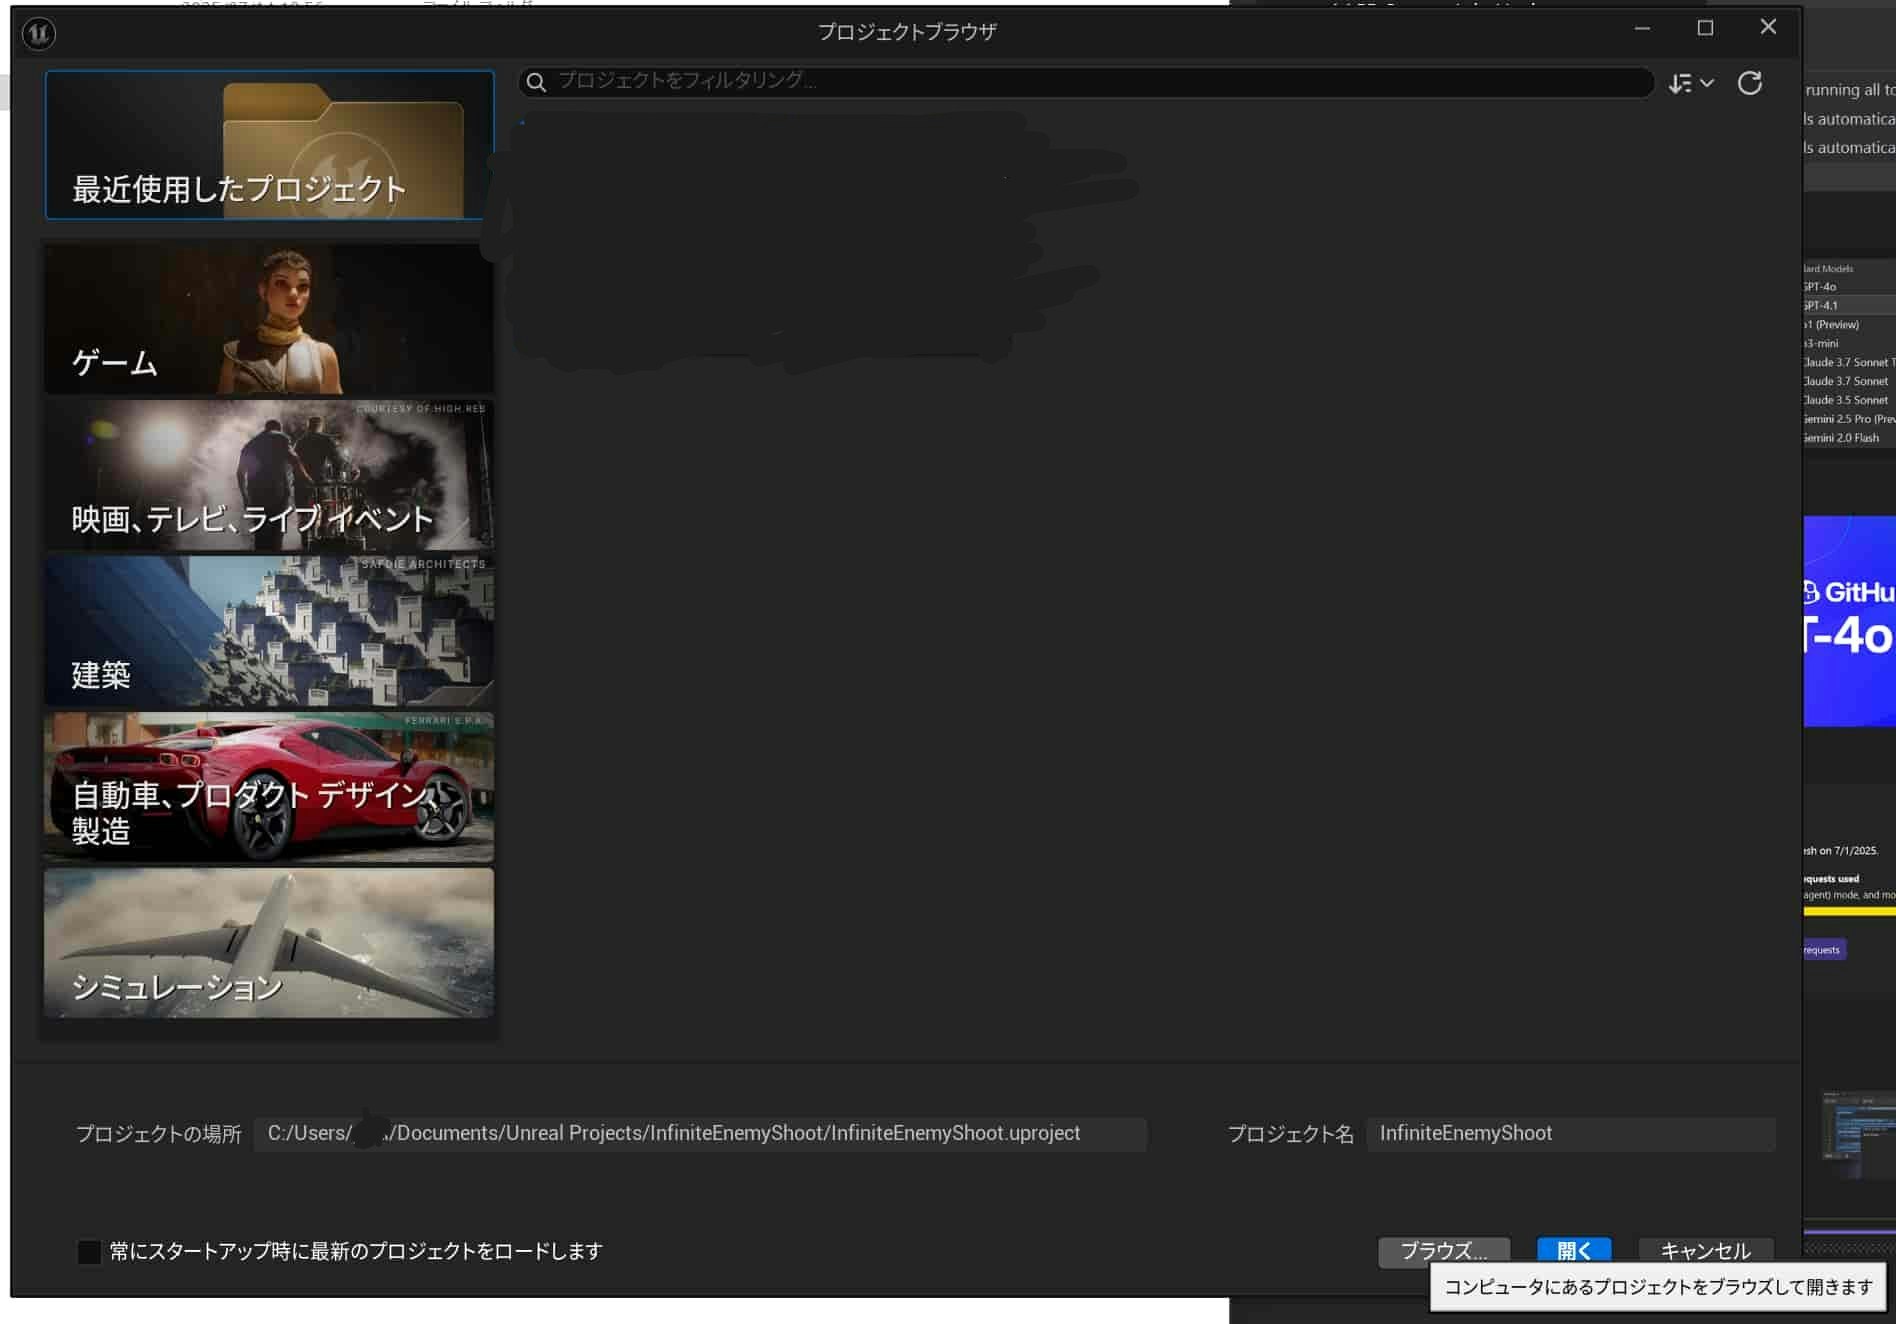Select the 建築 category
The image size is (1896, 1324).
tap(269, 631)
